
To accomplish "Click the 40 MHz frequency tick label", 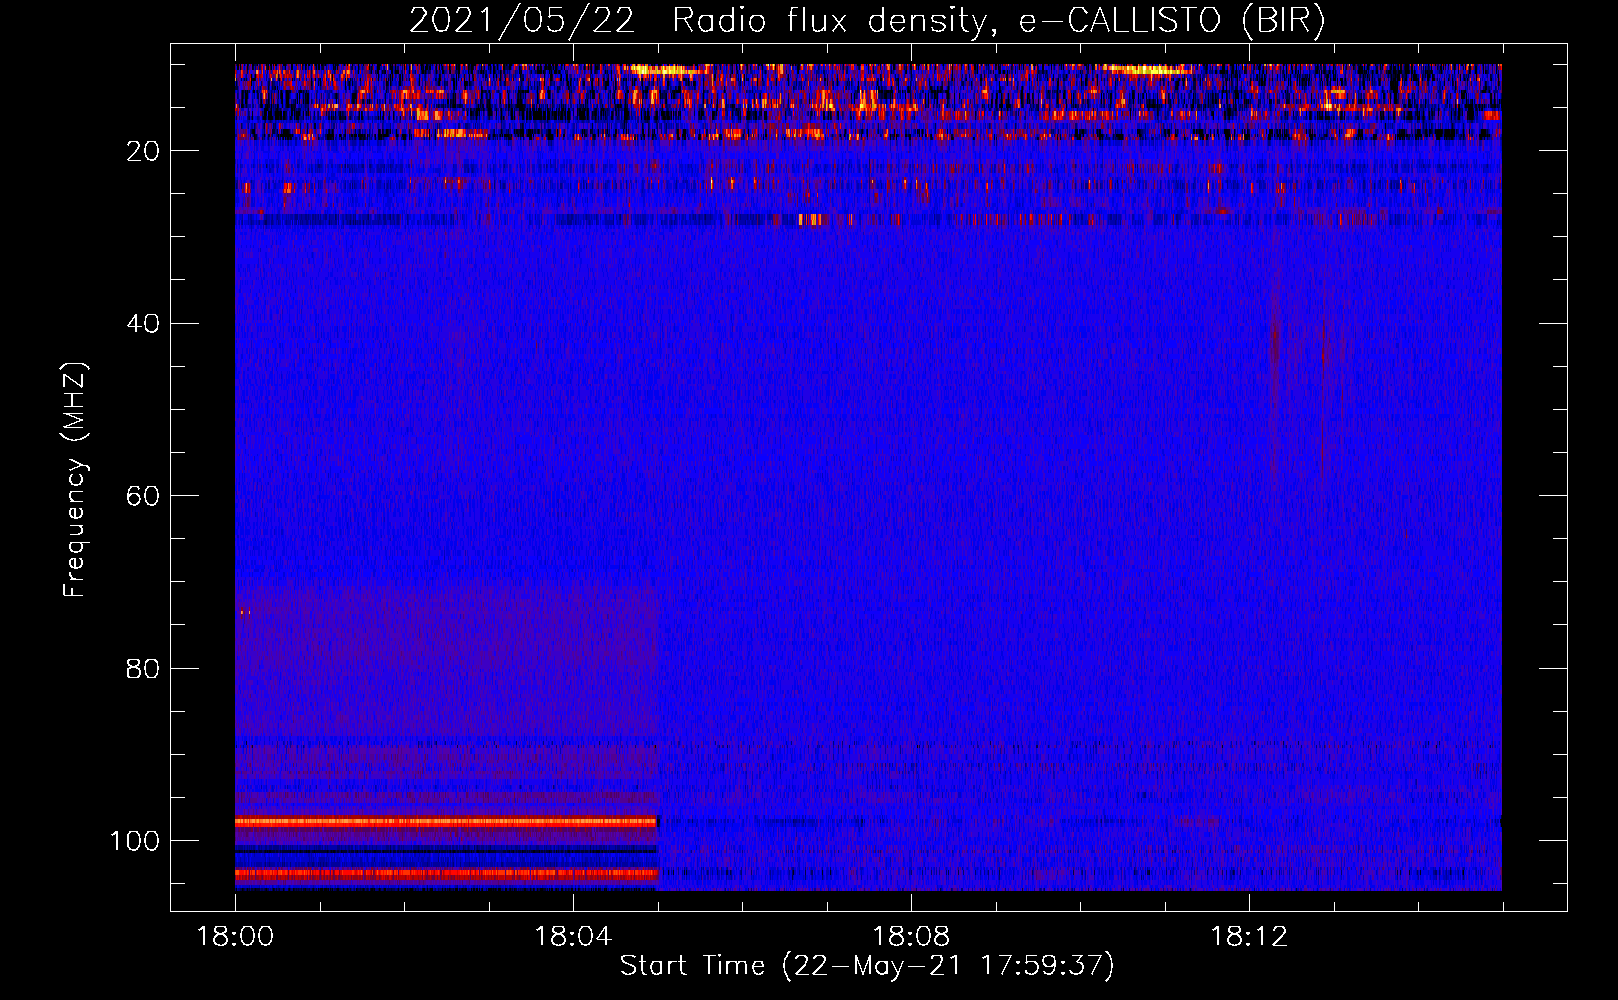I will tap(144, 323).
